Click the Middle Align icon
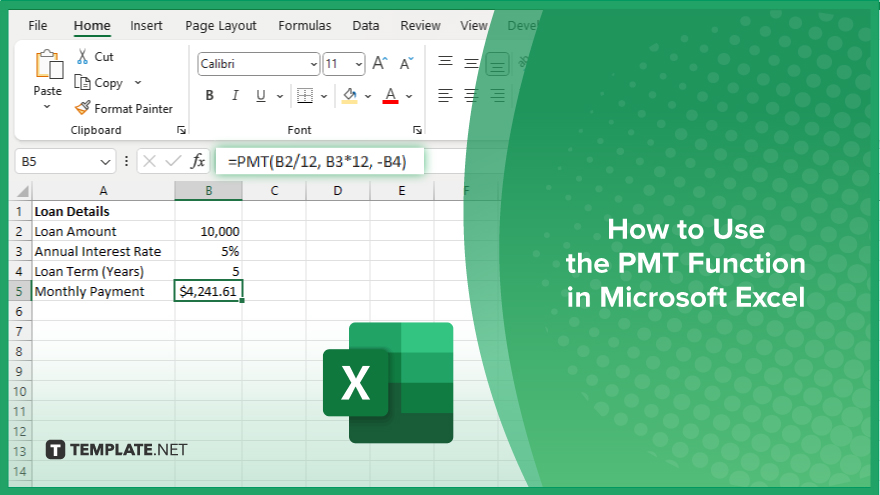The height and width of the screenshot is (495, 880). click(471, 63)
